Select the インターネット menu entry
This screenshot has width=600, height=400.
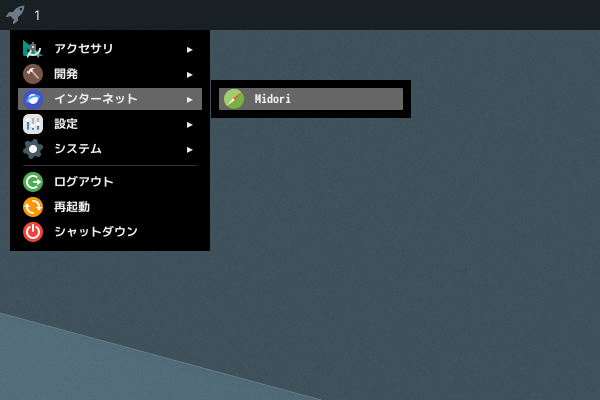tap(110, 99)
